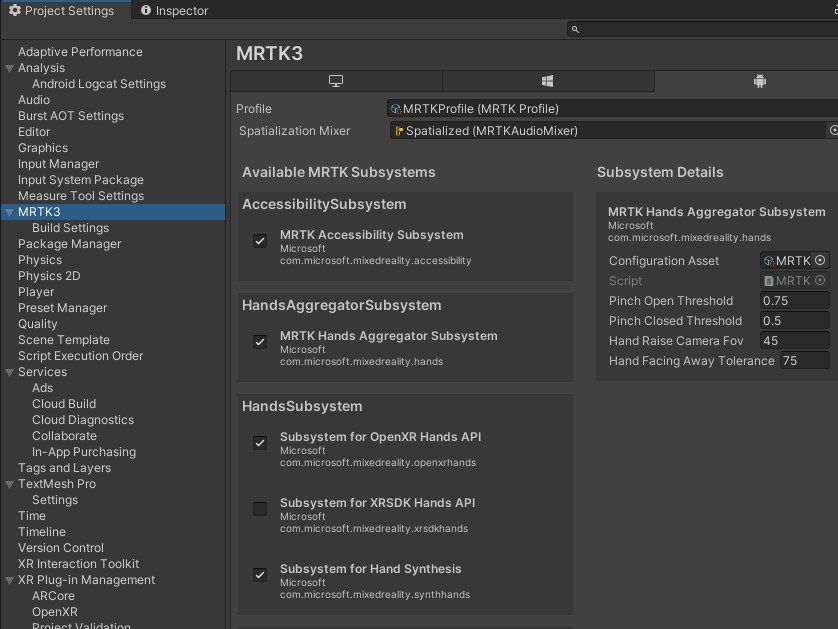Screen dimensions: 838x629
Task: Edit the Hand Raise Camera Fov value
Action: click(x=795, y=340)
